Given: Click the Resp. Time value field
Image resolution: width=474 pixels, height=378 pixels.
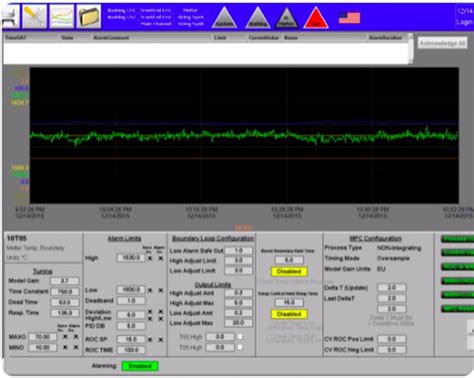Looking at the screenshot, I should point(65,313).
